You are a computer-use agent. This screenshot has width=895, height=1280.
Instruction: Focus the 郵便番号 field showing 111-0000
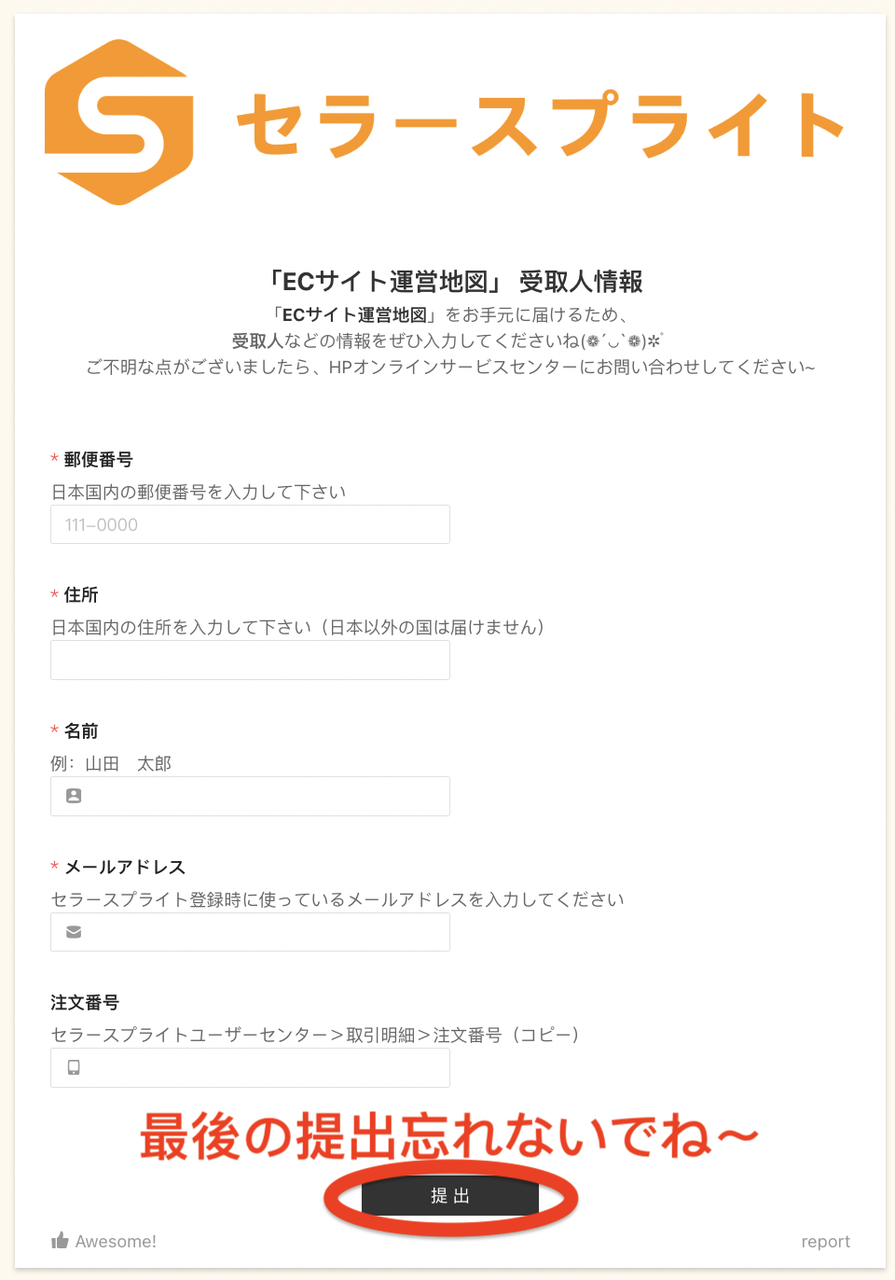click(250, 524)
